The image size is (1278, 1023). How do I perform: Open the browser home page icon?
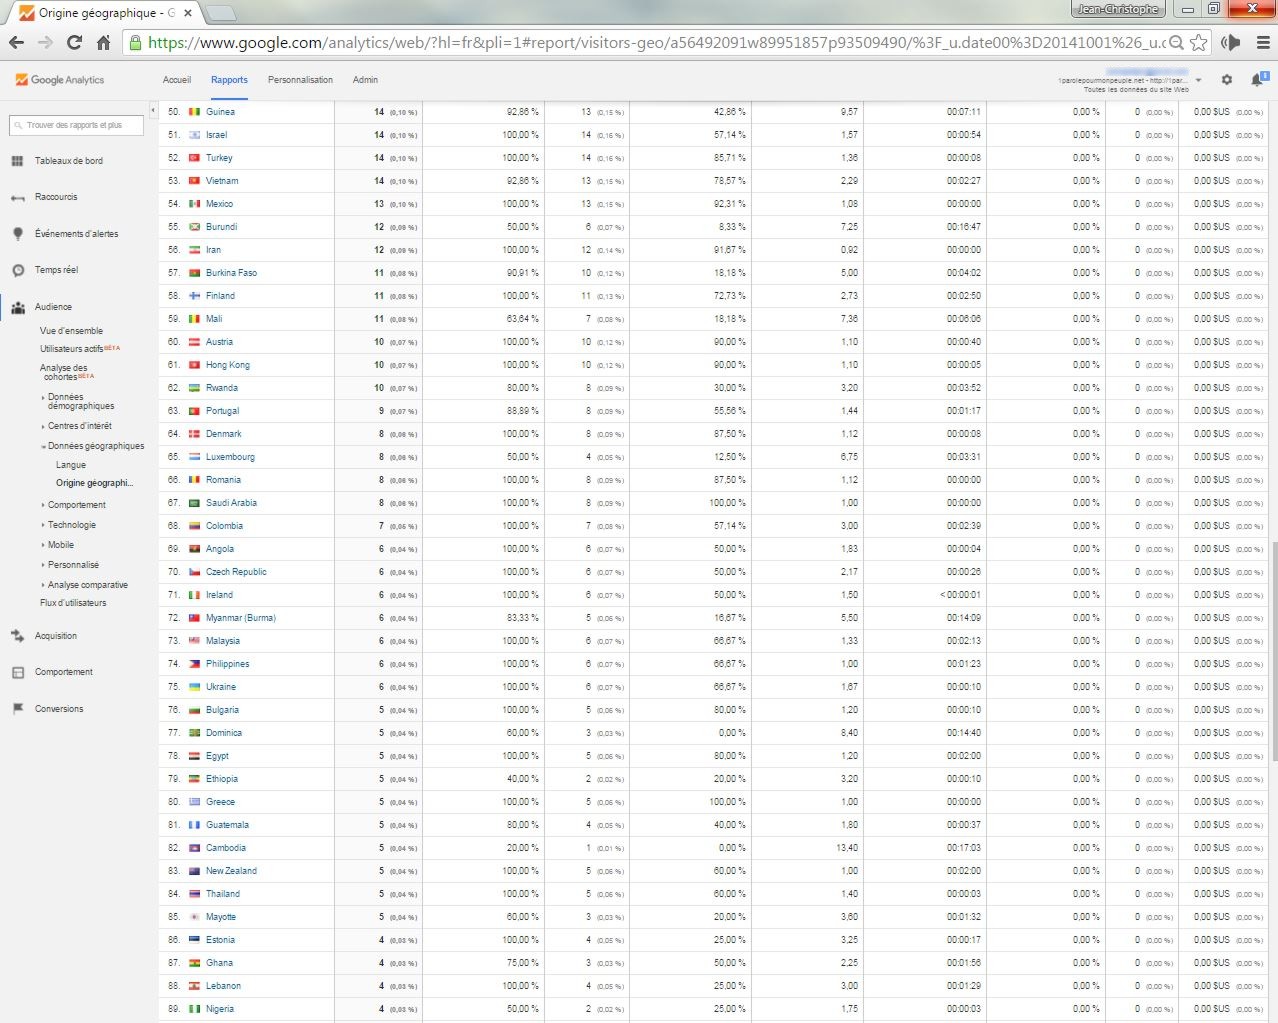click(x=103, y=42)
